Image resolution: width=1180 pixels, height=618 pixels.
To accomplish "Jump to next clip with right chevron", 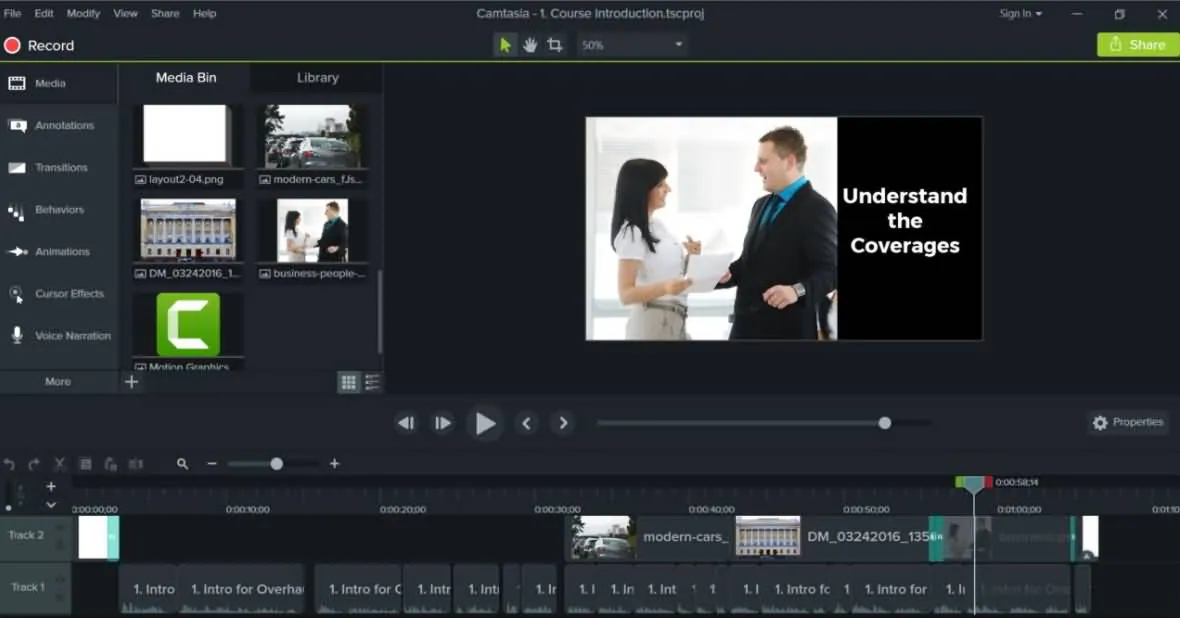I will 563,423.
